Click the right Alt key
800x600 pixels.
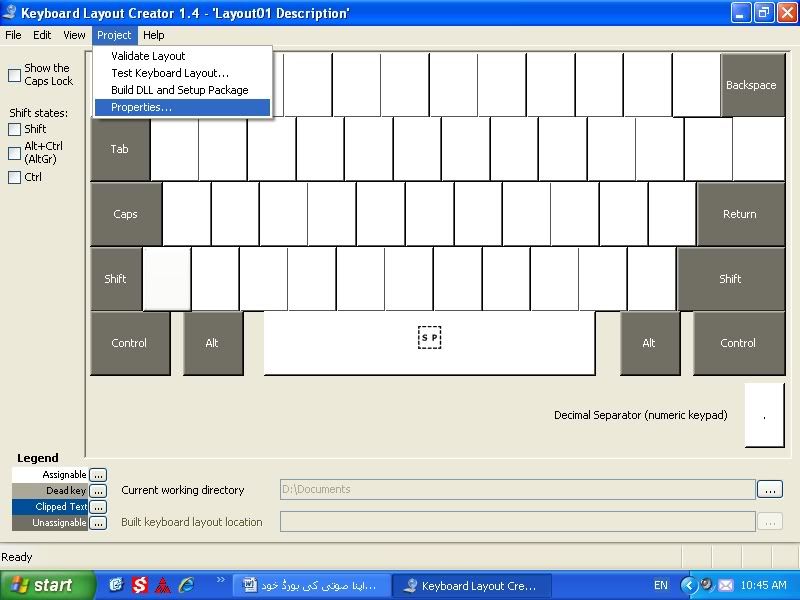649,343
